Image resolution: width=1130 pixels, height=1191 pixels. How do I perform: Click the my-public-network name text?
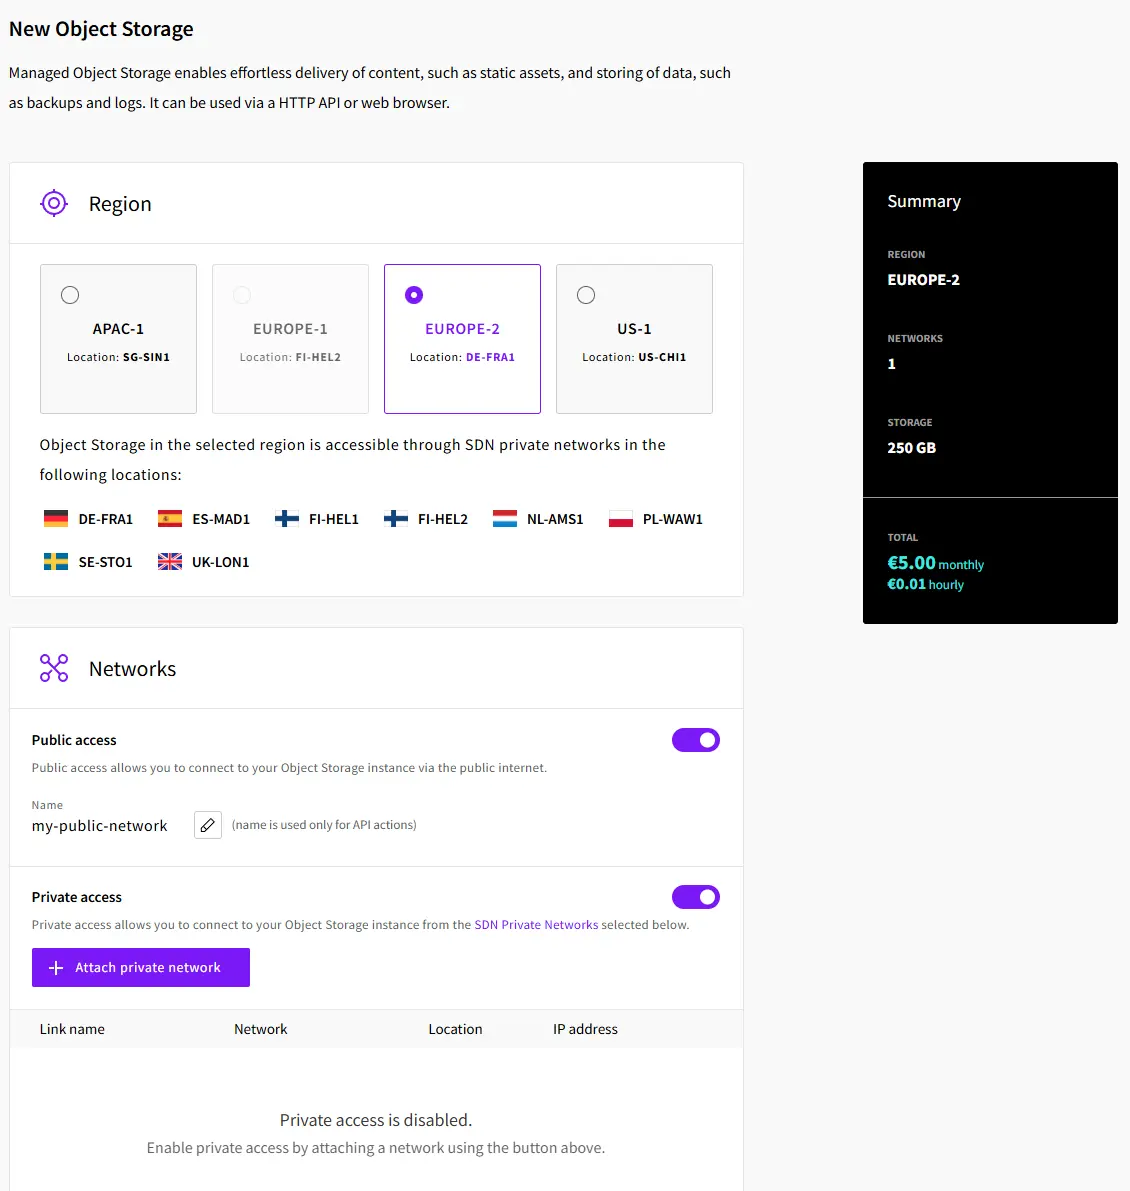99,826
